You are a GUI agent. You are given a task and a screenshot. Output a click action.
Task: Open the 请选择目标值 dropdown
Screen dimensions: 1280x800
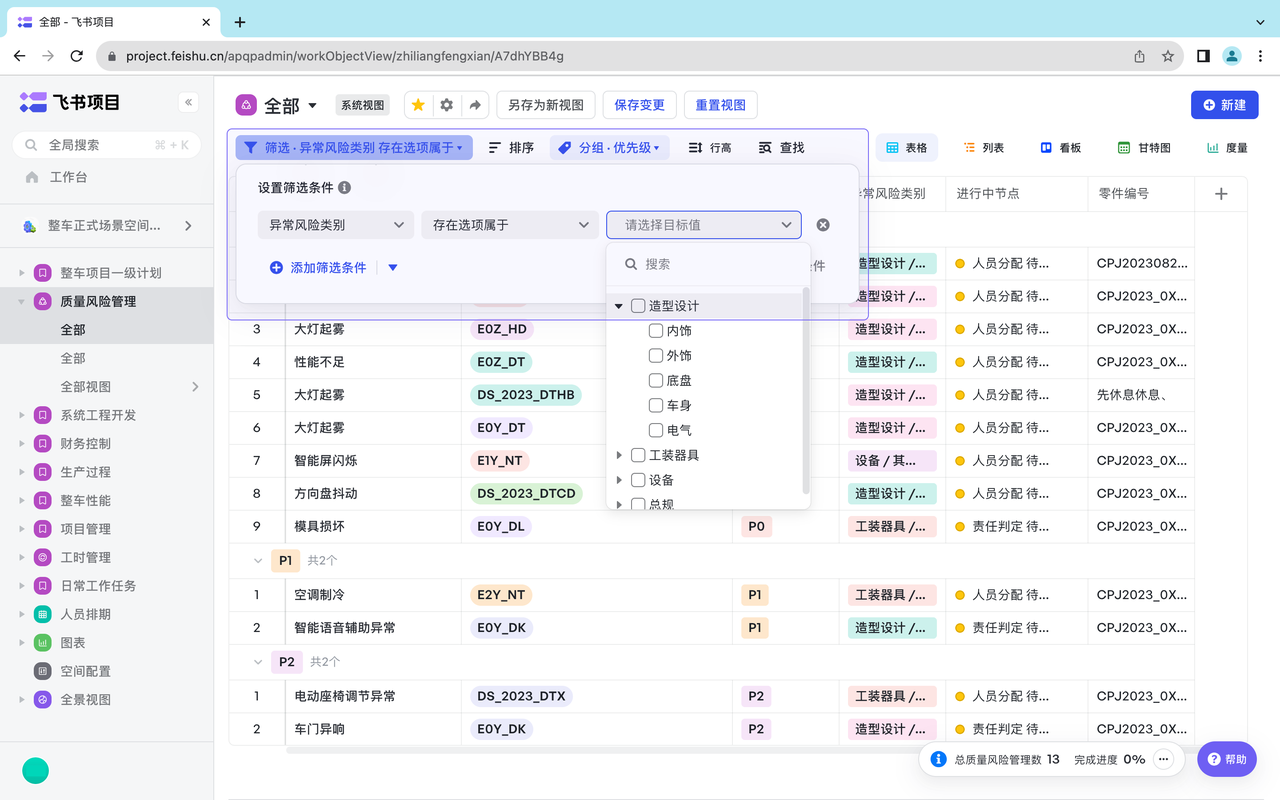704,225
